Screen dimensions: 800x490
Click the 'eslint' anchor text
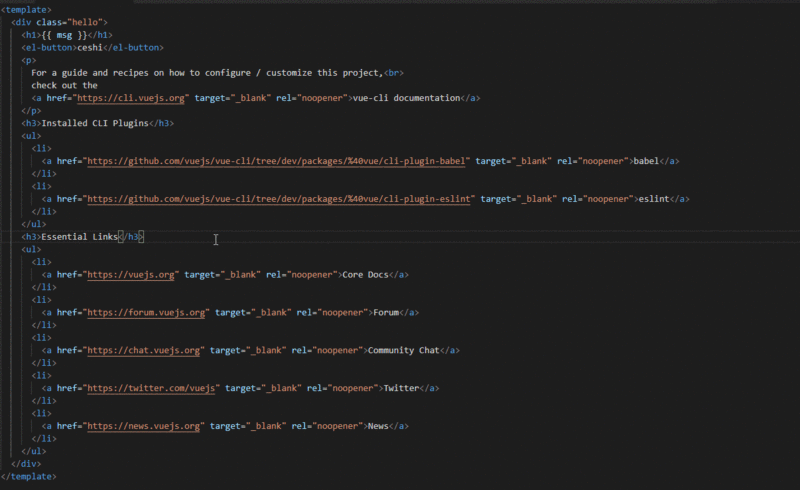(654, 199)
